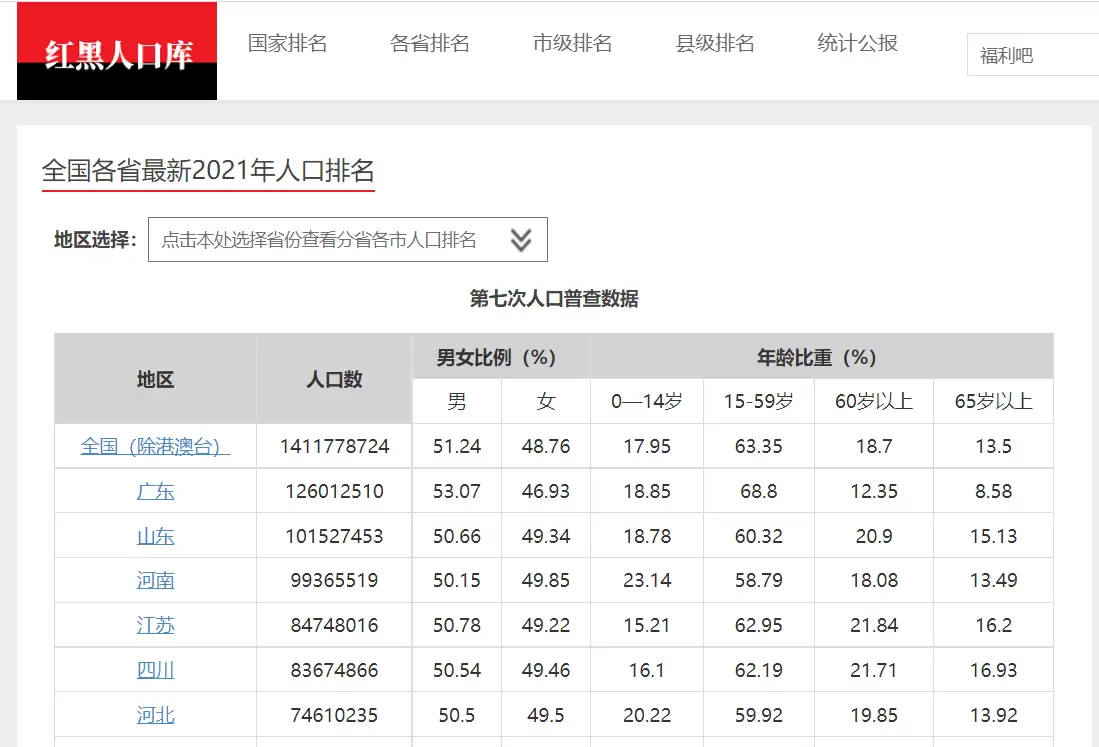Focus the 福利吧 search field
The width and height of the screenshot is (1099, 747).
(x=1033, y=55)
